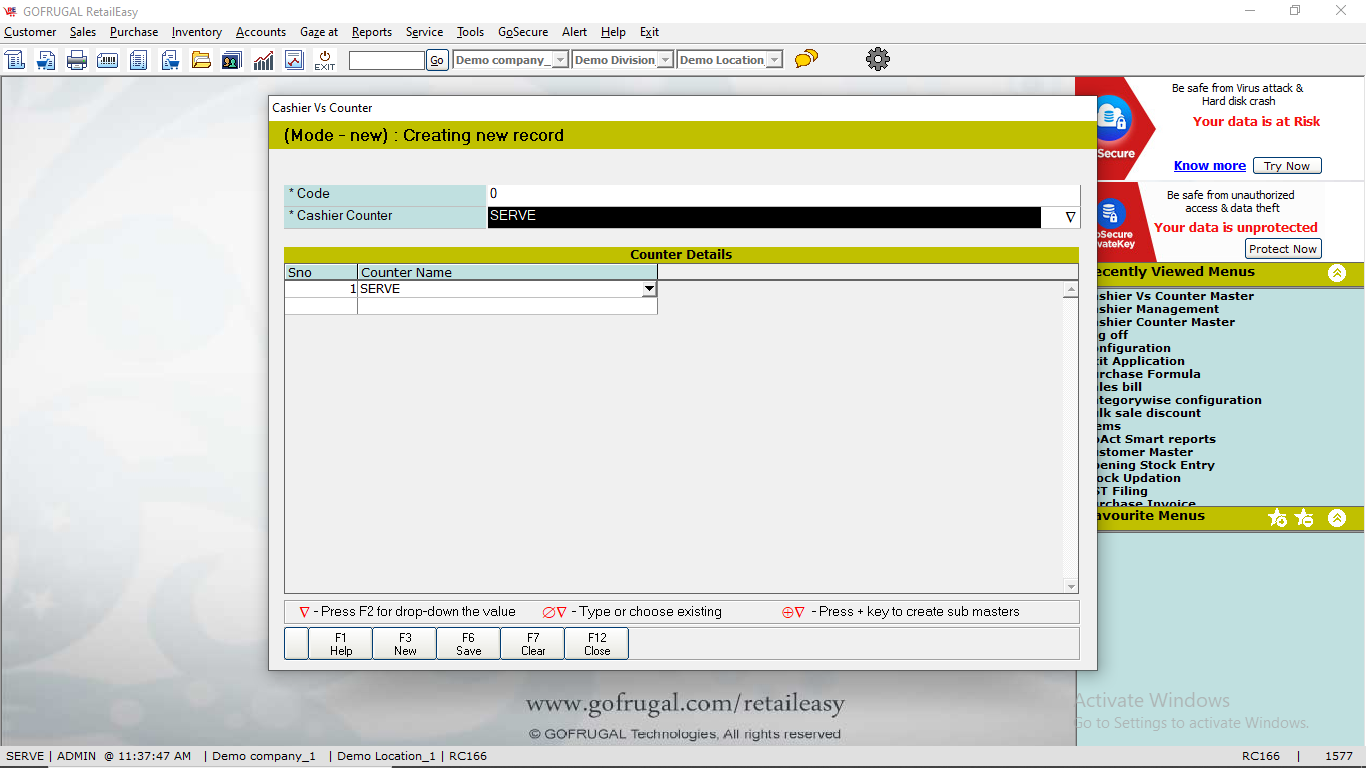Click the bar chart toolbar icon

point(263,60)
